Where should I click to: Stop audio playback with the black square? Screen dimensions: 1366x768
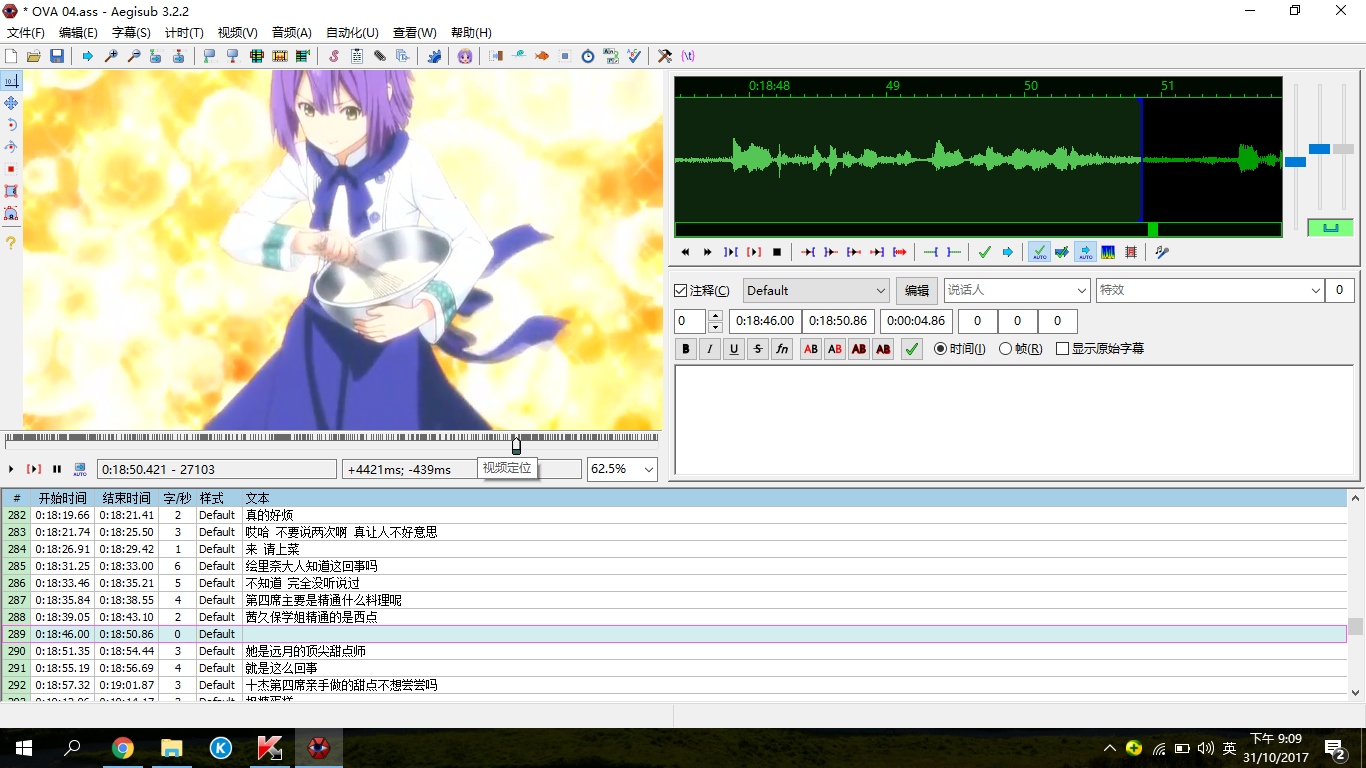tap(777, 252)
